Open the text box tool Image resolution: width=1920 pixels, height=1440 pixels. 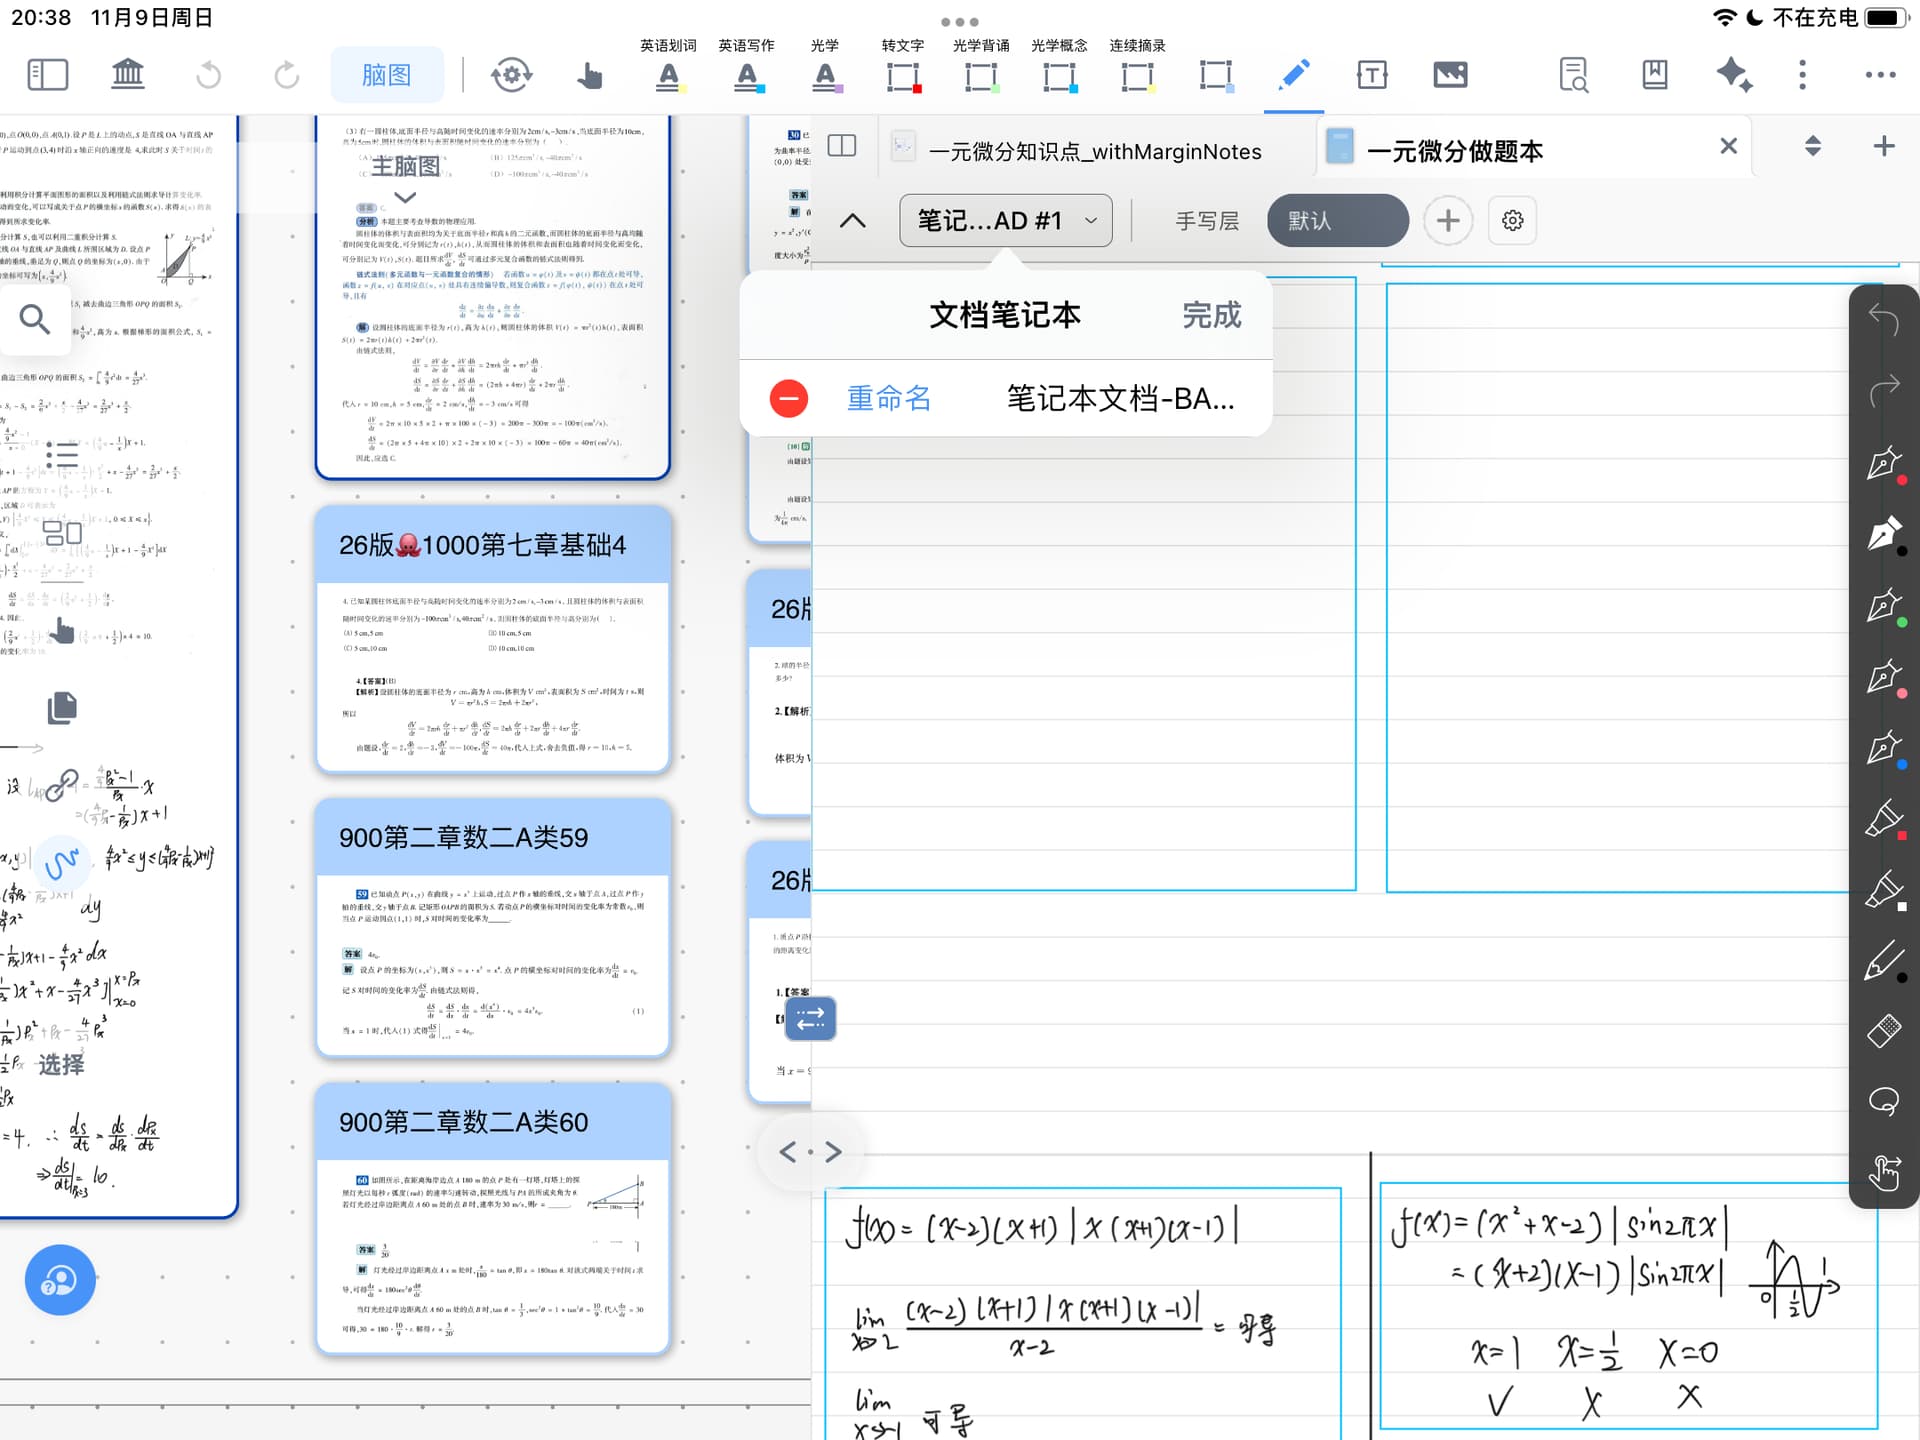[1371, 75]
